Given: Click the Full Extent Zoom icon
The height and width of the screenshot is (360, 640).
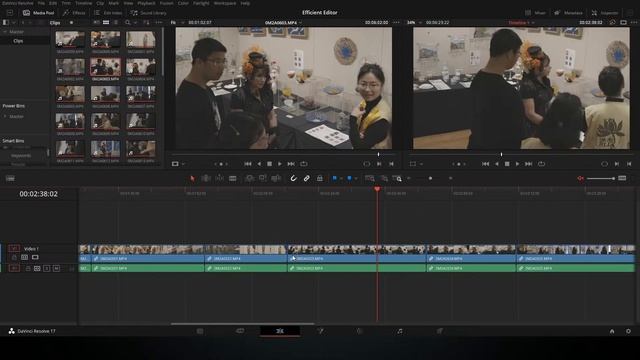Looking at the screenshot, I should [370, 178].
